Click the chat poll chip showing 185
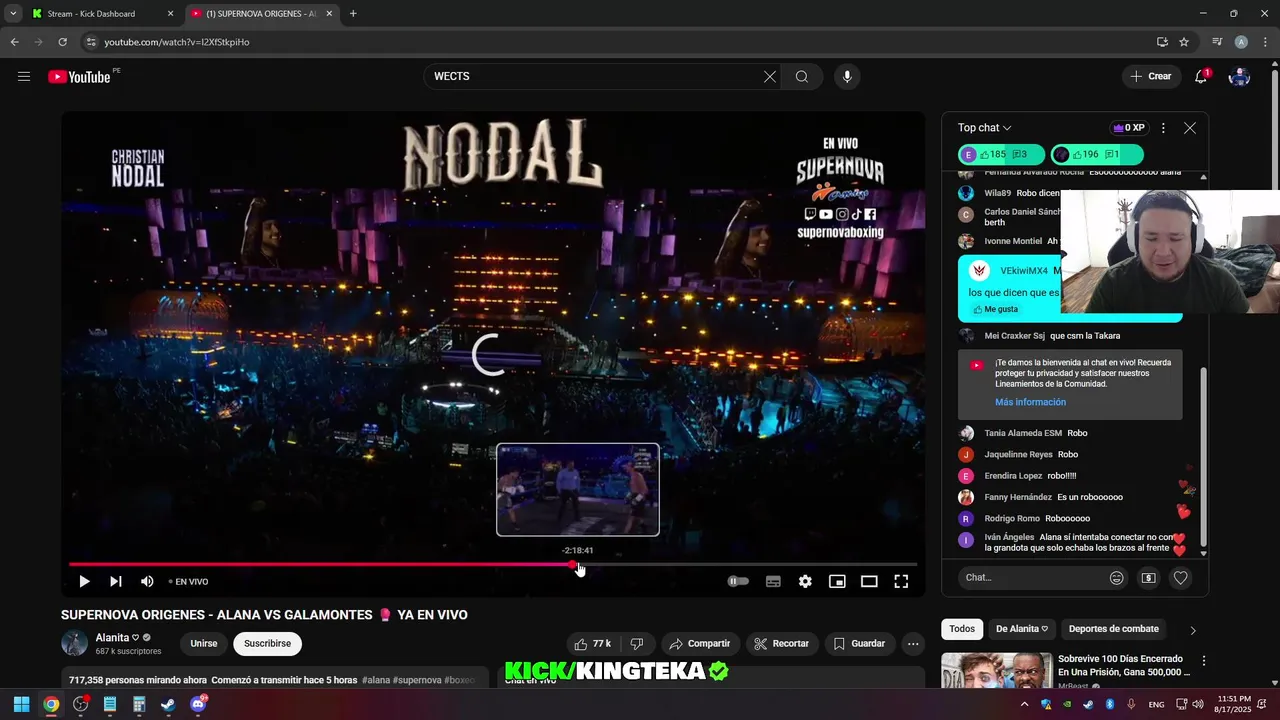This screenshot has width=1280, height=720. pos(1002,154)
